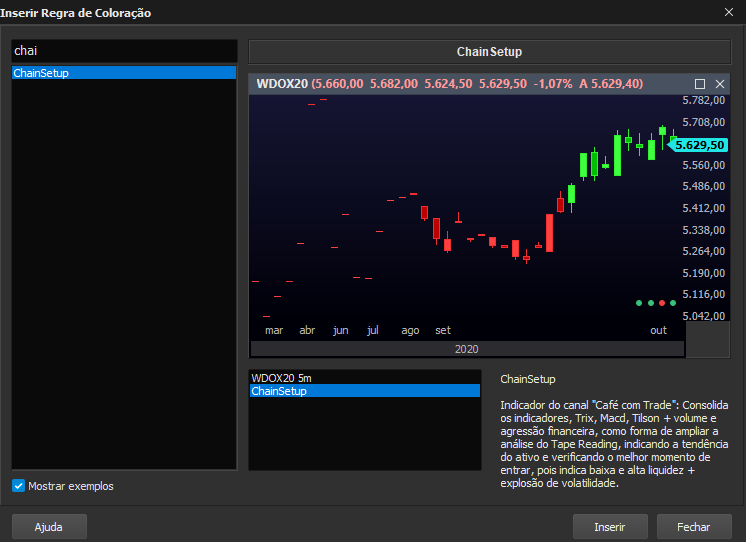Click the Inserir button
The image size is (746, 542).
click(610, 527)
